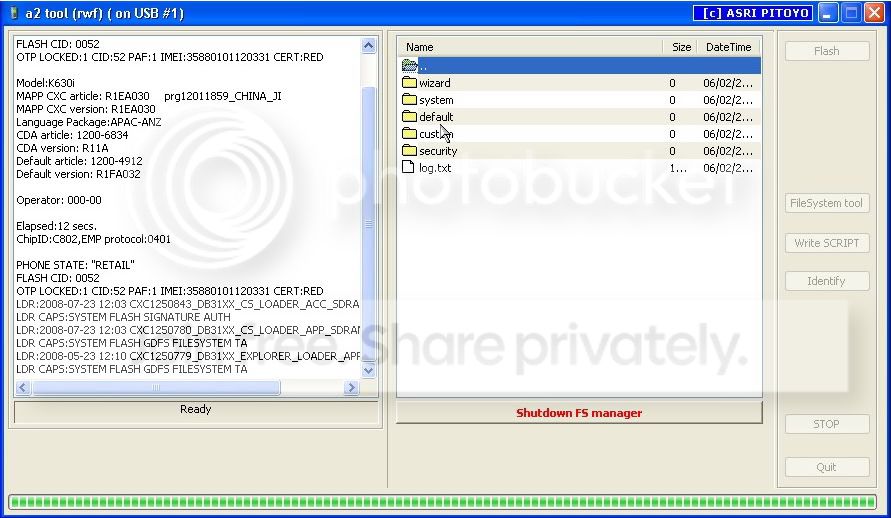
Task: Click the log horizontal scrollbar thumb
Action: point(156,387)
